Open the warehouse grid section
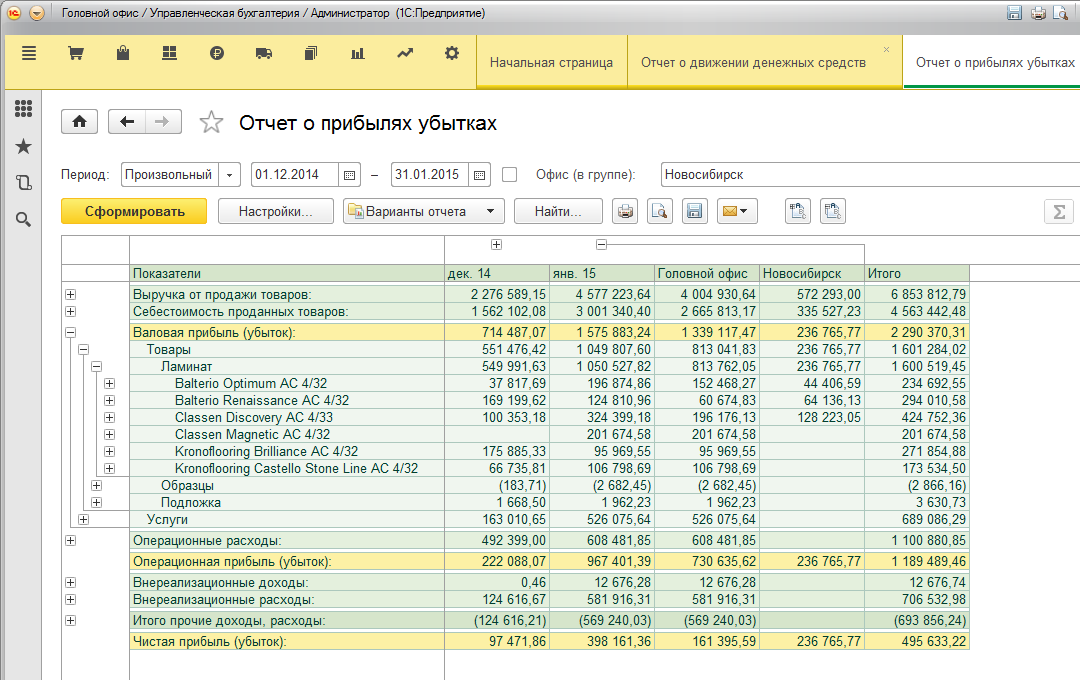 [169, 53]
